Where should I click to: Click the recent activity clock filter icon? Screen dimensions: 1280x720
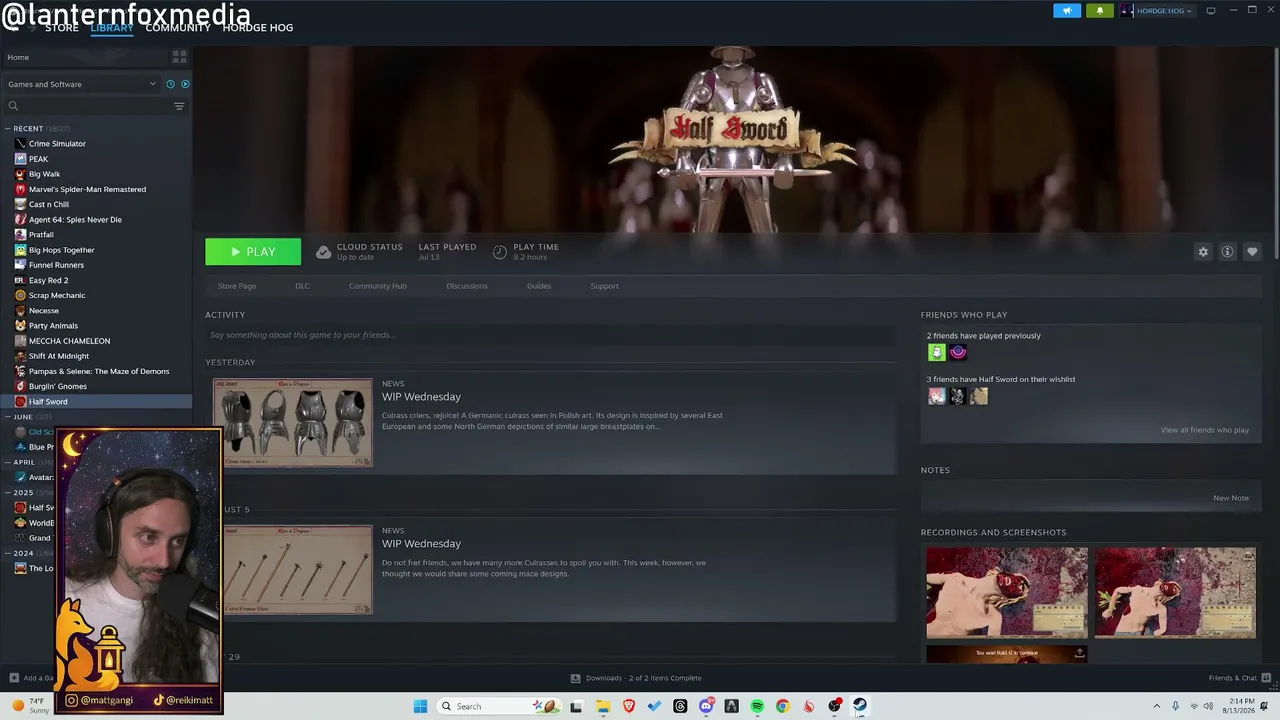(x=170, y=84)
